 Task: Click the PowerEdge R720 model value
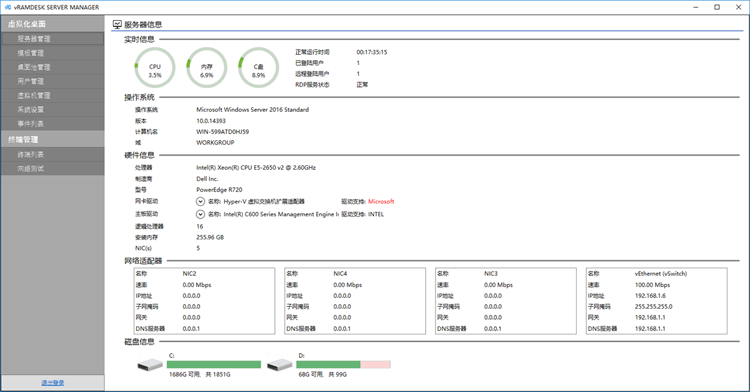pyautogui.click(x=219, y=190)
